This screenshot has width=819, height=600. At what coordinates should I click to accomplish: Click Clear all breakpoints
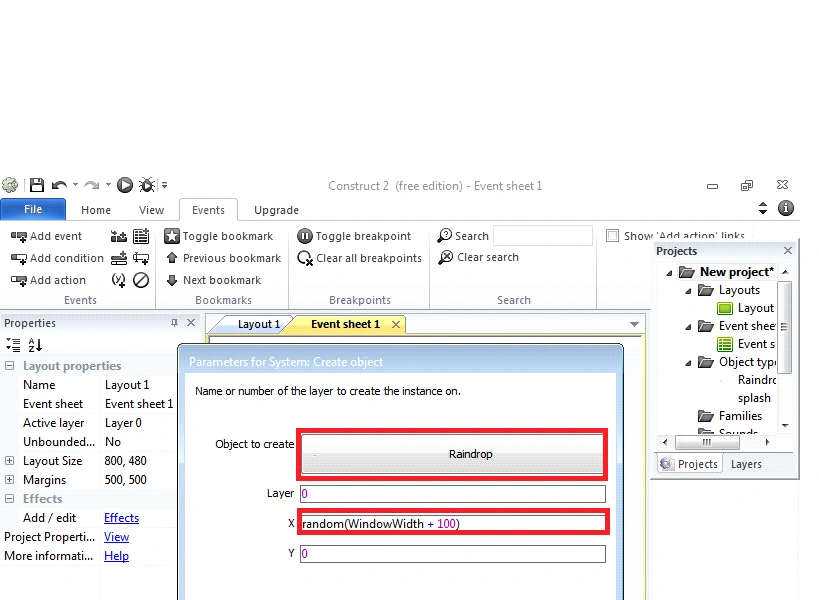coord(359,258)
